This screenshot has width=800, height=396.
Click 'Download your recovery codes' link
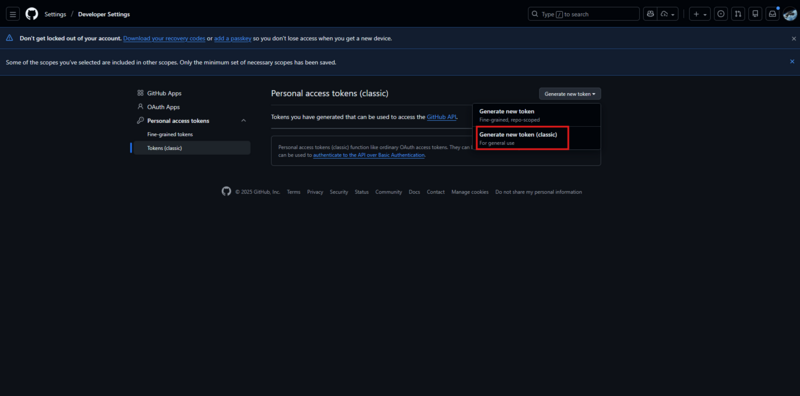pyautogui.click(x=164, y=38)
